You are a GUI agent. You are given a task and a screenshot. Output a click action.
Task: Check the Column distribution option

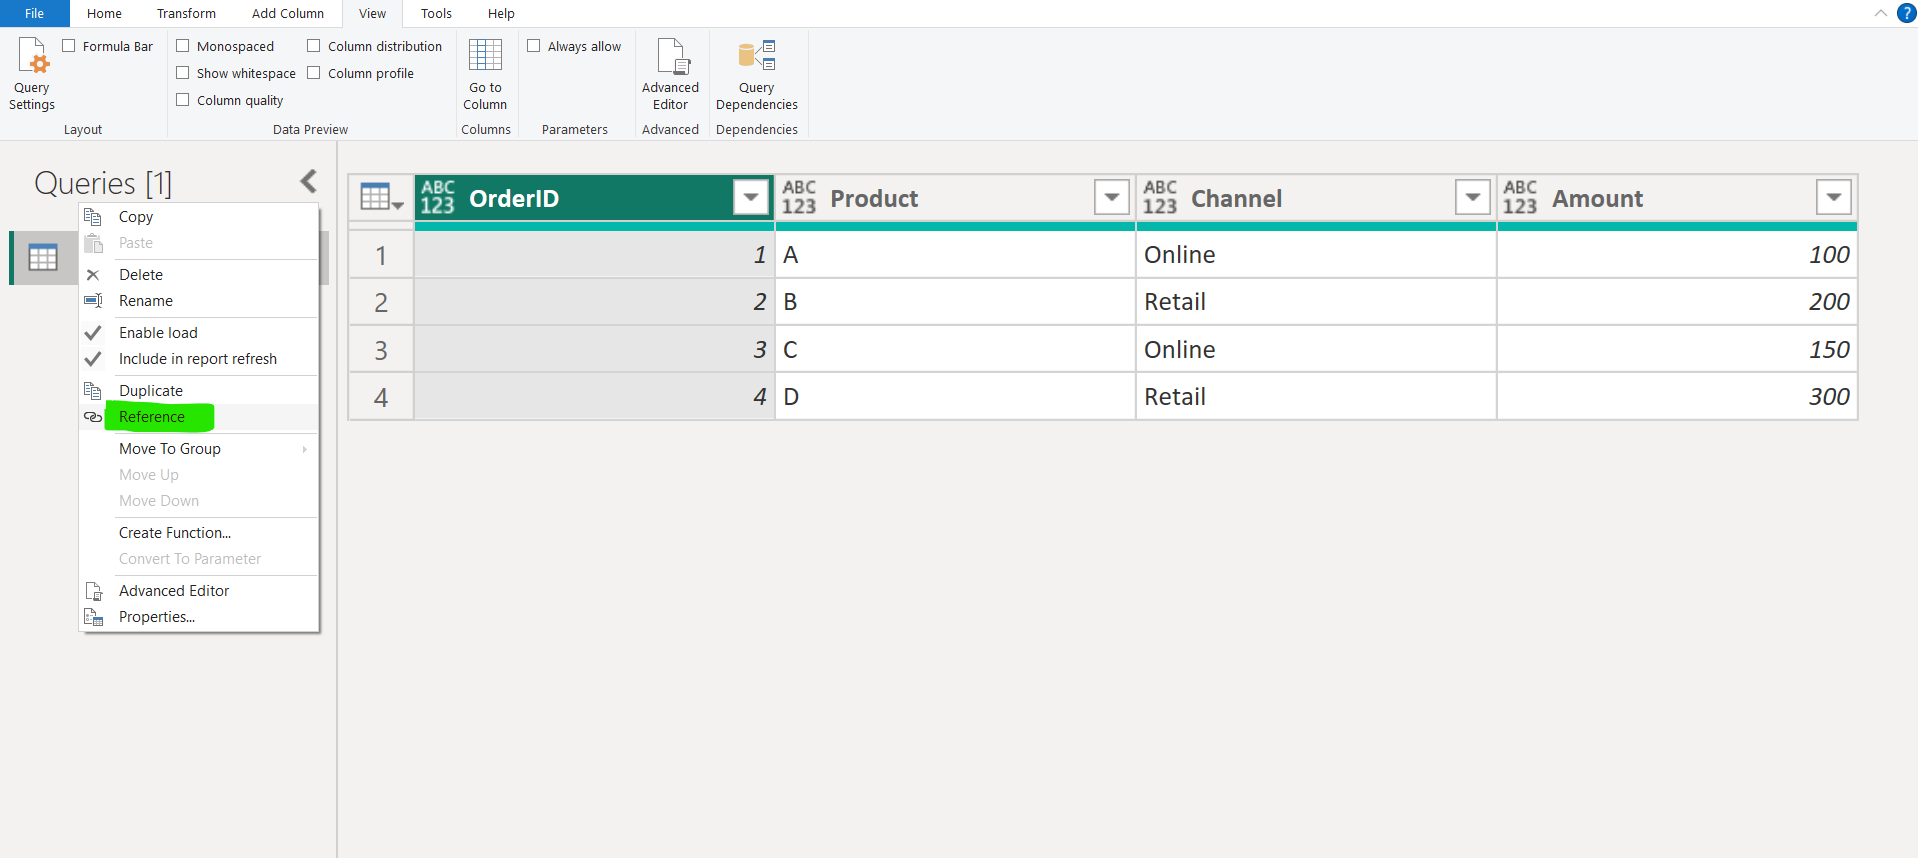click(314, 46)
